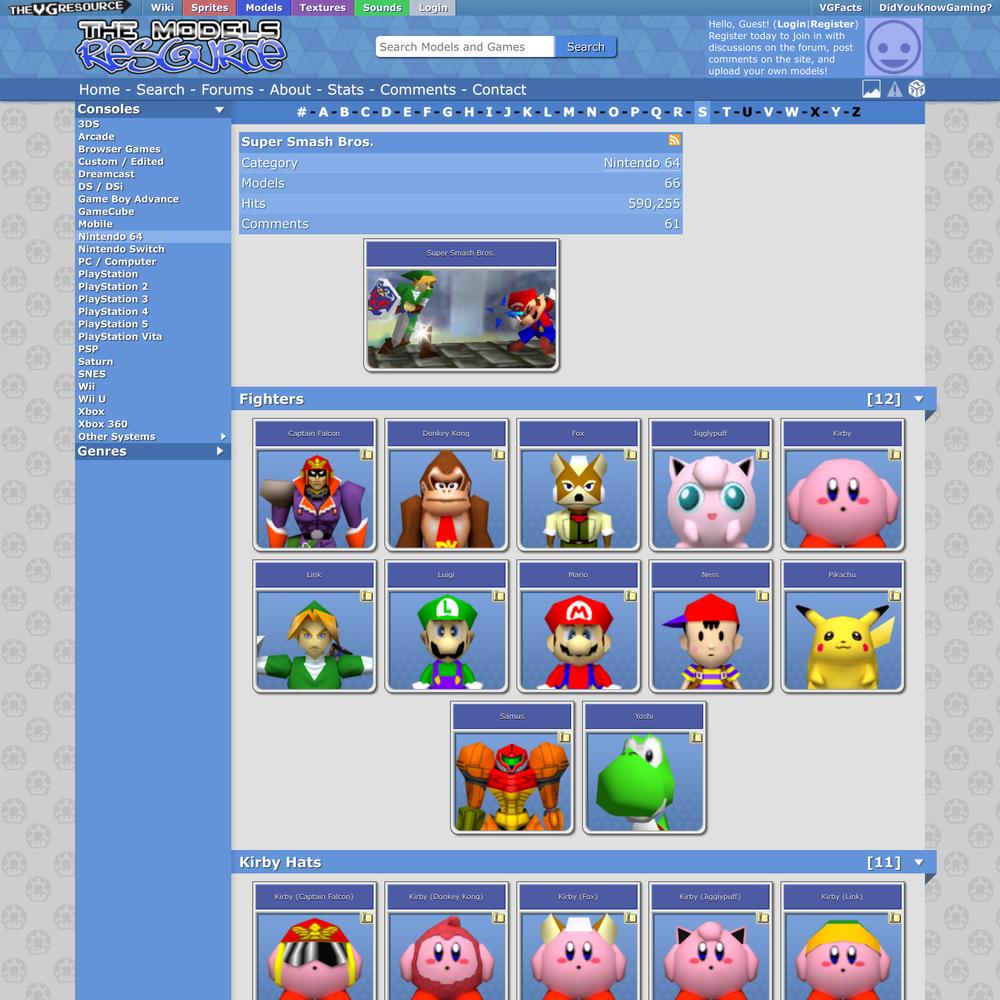
Task: Click the small icon on the Samus card
Action: point(564,737)
